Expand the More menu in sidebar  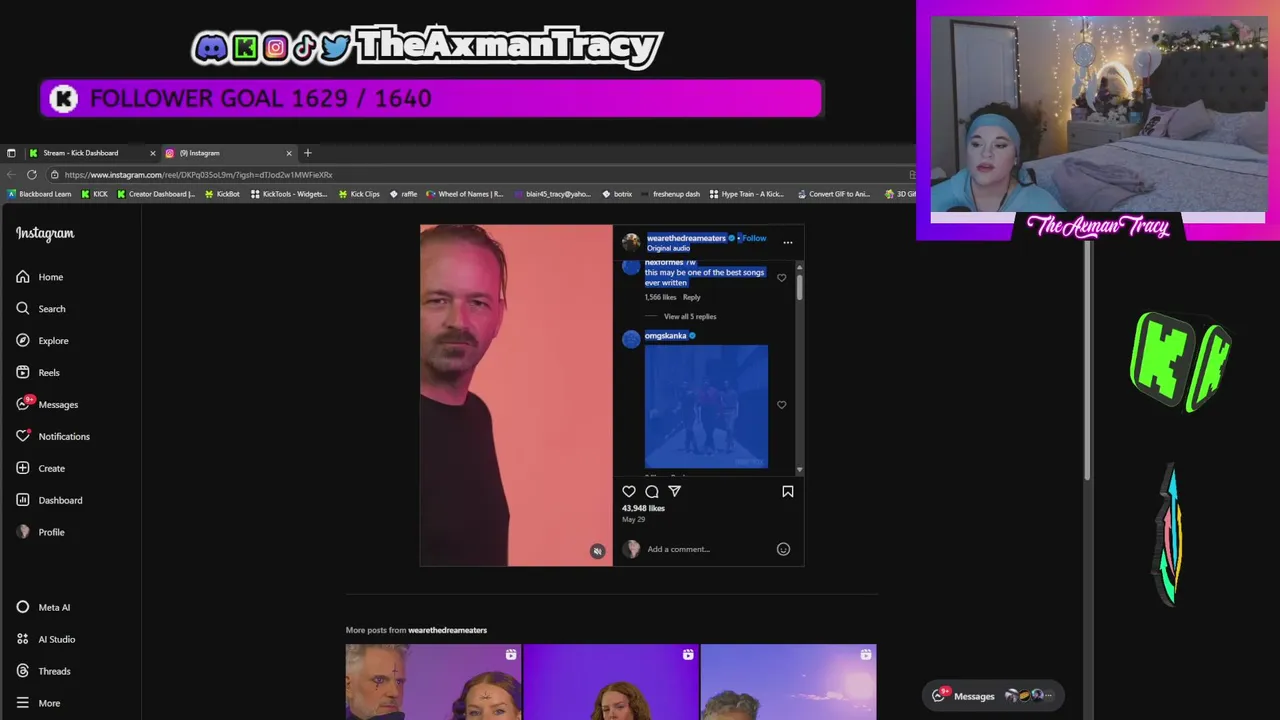pyautogui.click(x=38, y=703)
